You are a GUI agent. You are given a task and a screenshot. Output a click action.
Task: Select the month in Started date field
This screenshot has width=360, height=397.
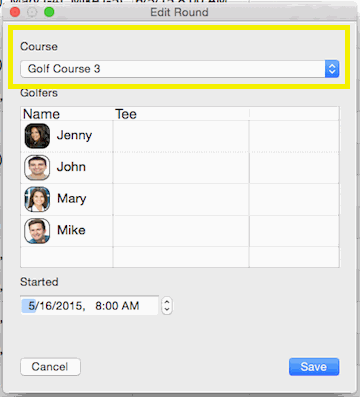31,306
